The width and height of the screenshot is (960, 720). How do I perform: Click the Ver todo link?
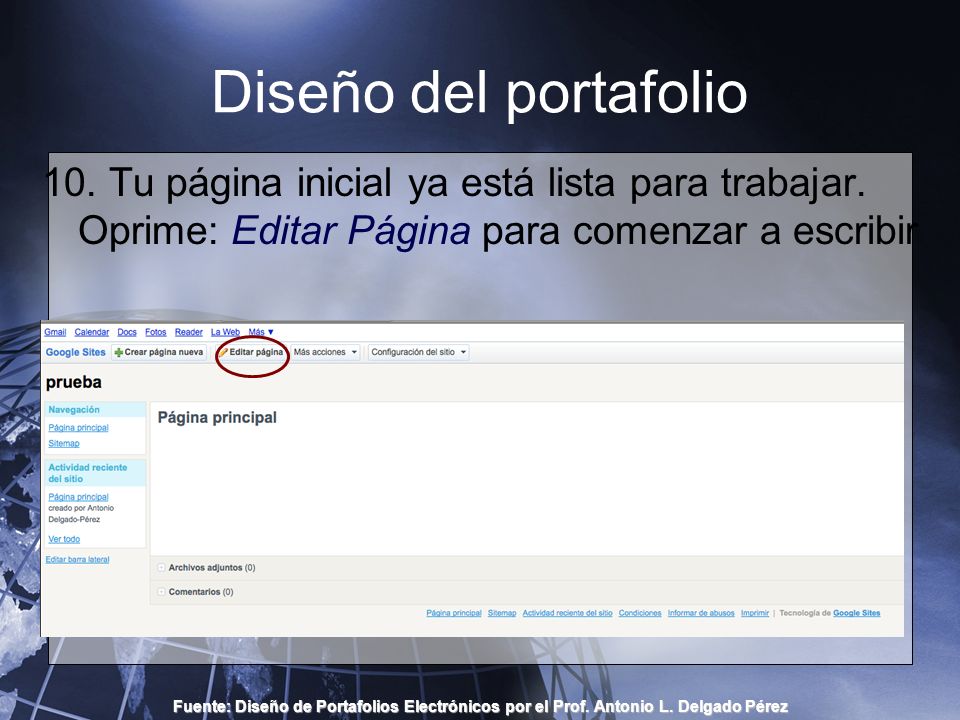(64, 539)
